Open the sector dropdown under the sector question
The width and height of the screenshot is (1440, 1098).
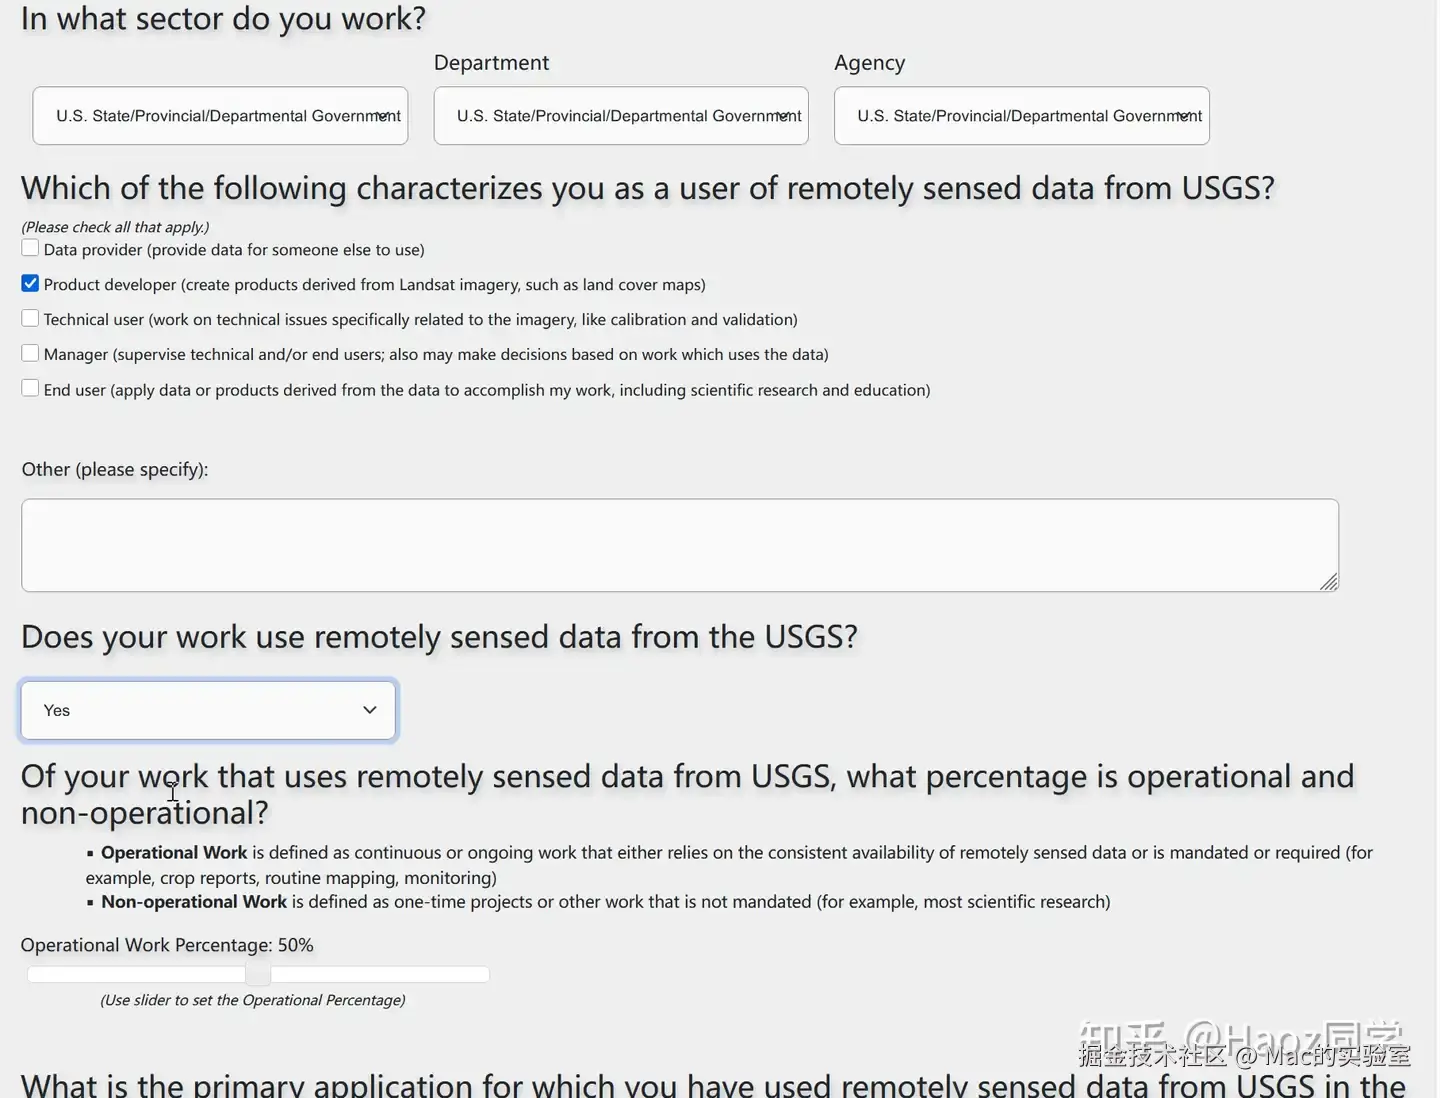click(x=220, y=116)
